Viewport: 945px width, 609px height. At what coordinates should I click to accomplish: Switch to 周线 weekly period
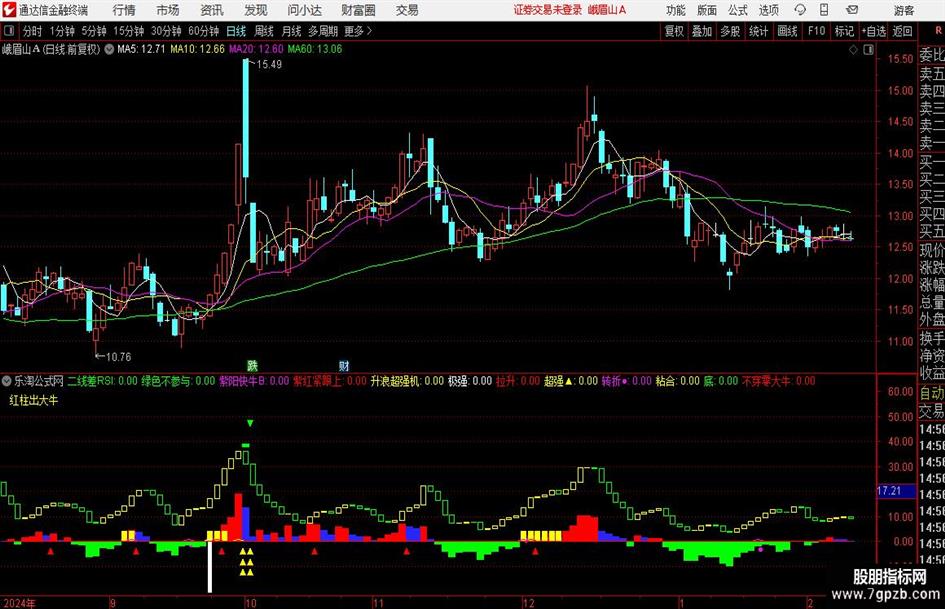tap(264, 31)
